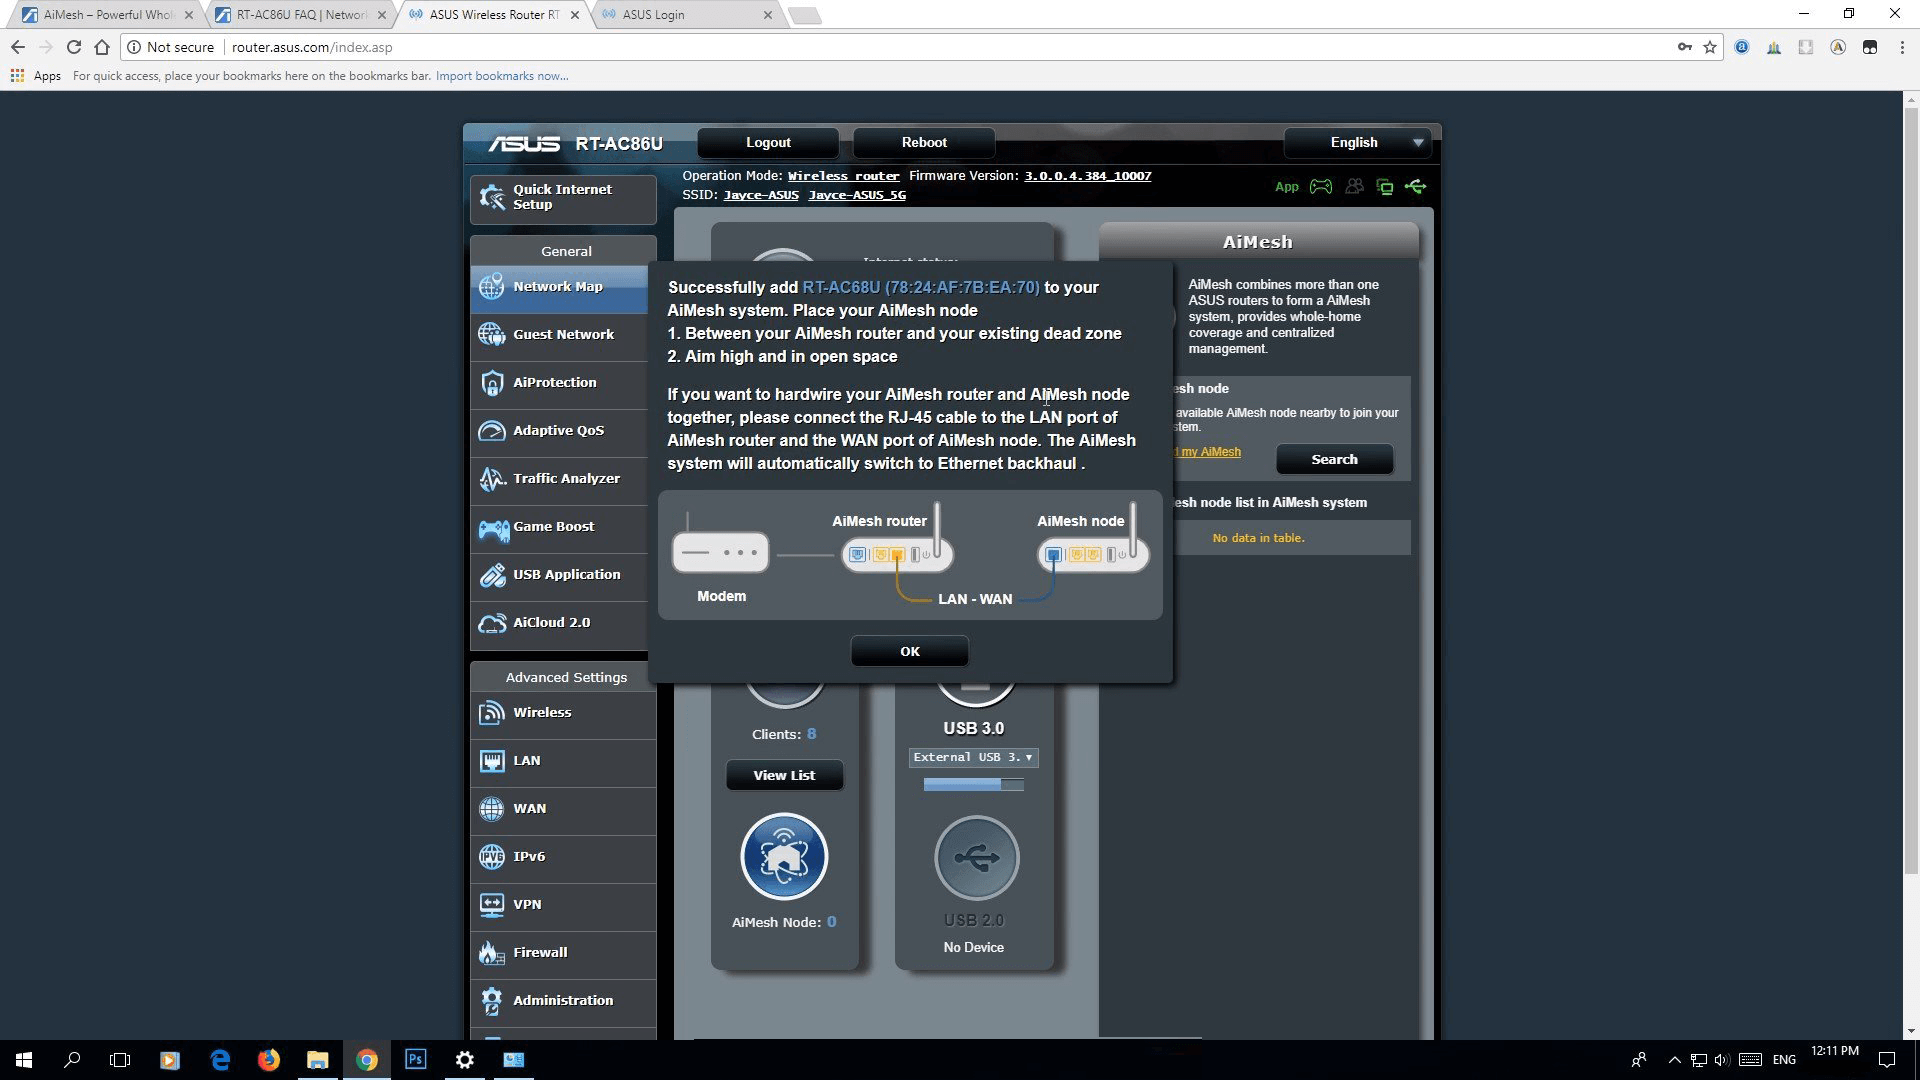Open the English language dropdown
1920x1080 pixels.
pos(1357,143)
